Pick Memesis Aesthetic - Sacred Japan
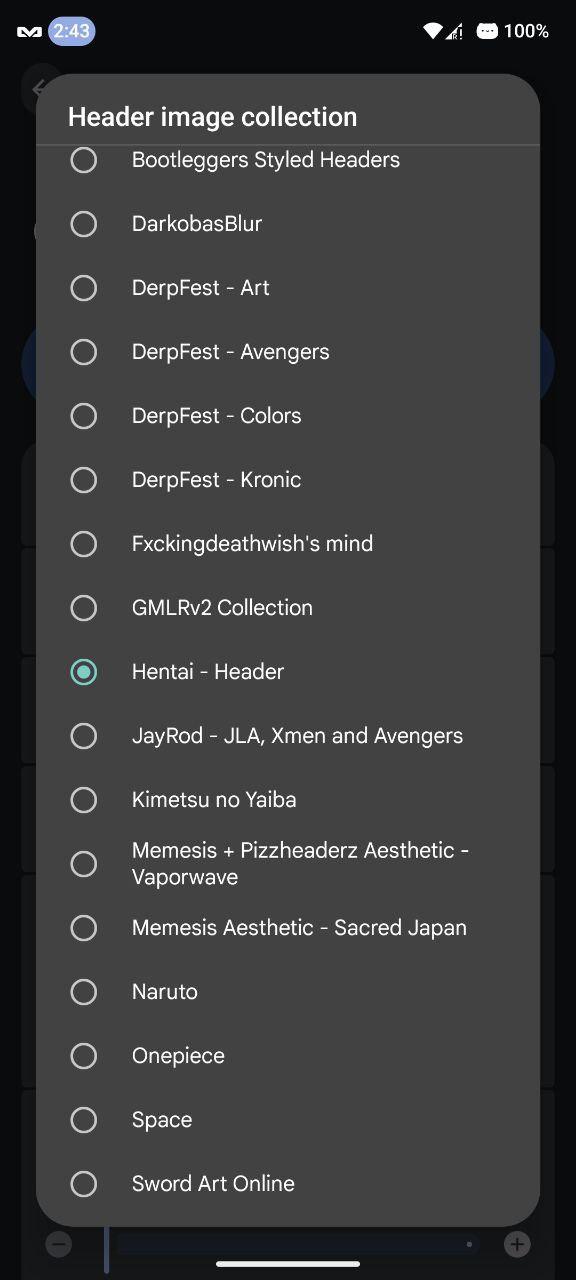This screenshot has width=576, height=1280. click(288, 928)
